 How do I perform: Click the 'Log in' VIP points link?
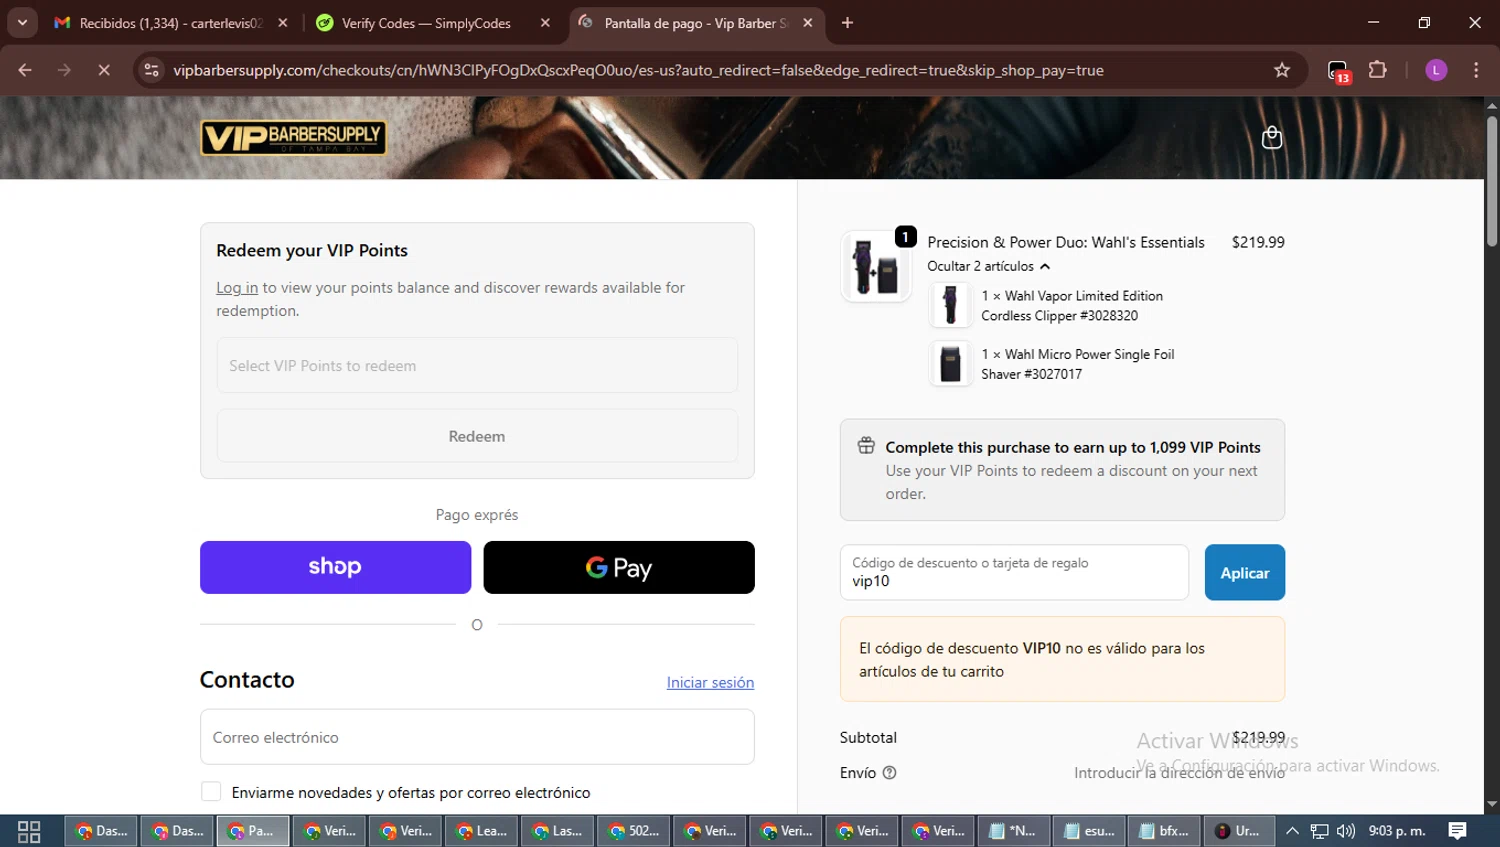(237, 288)
